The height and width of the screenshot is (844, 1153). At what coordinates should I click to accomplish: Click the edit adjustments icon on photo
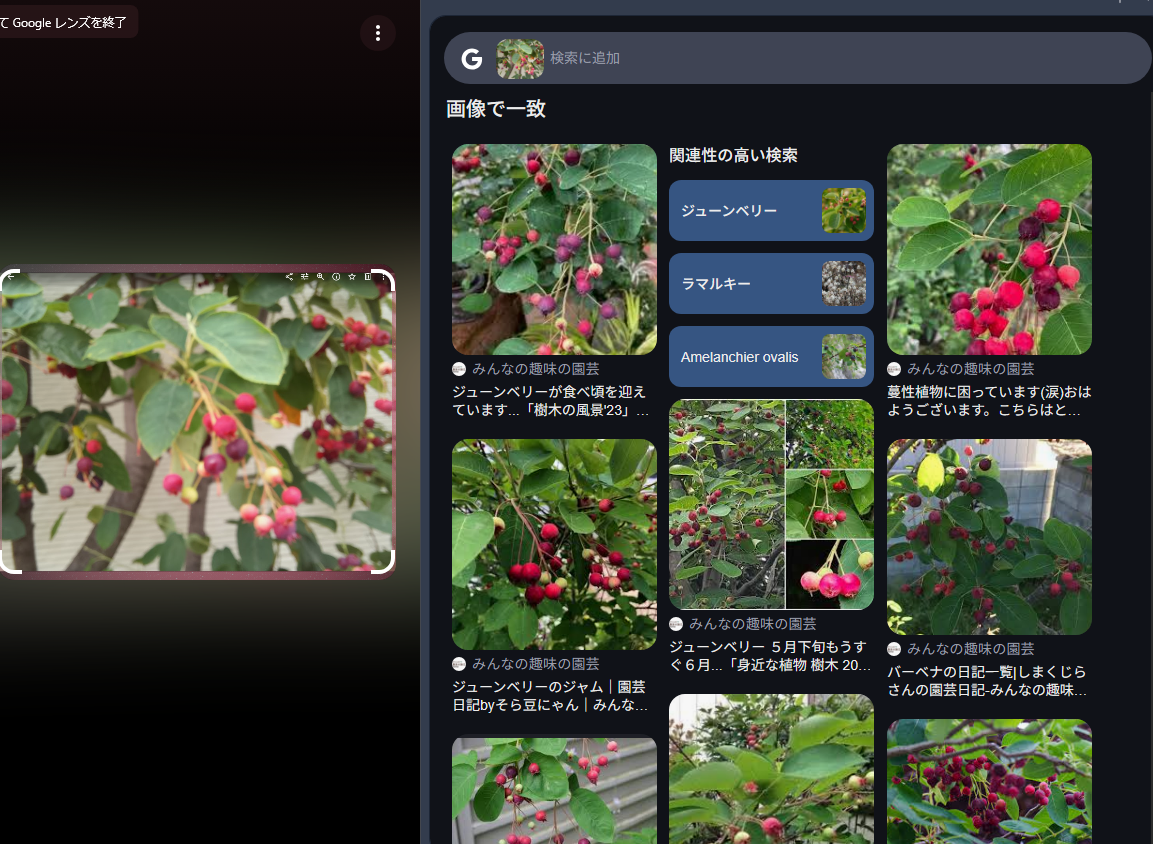coord(304,277)
